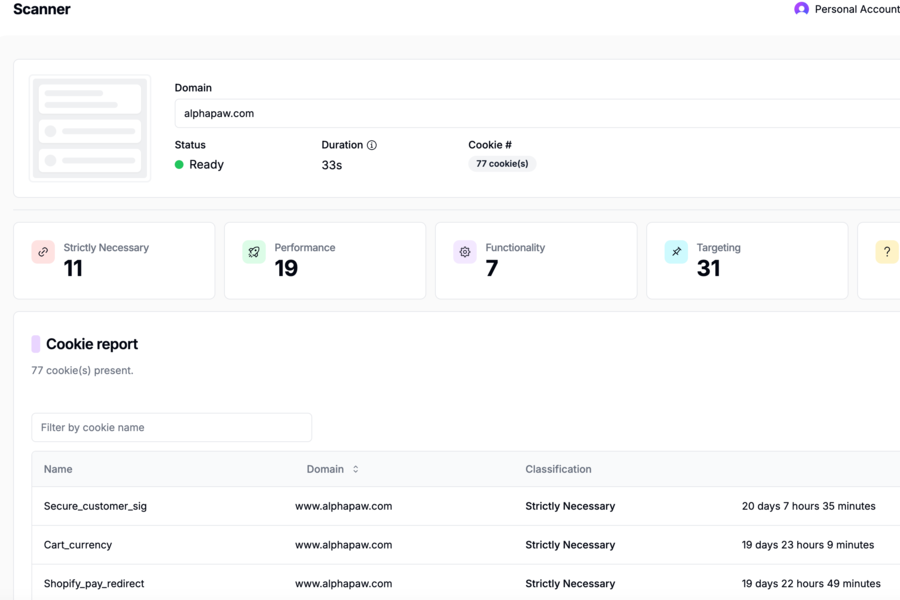Click the Targeting pin icon
Viewport: 900px width, 600px height.
pyautogui.click(x=676, y=252)
